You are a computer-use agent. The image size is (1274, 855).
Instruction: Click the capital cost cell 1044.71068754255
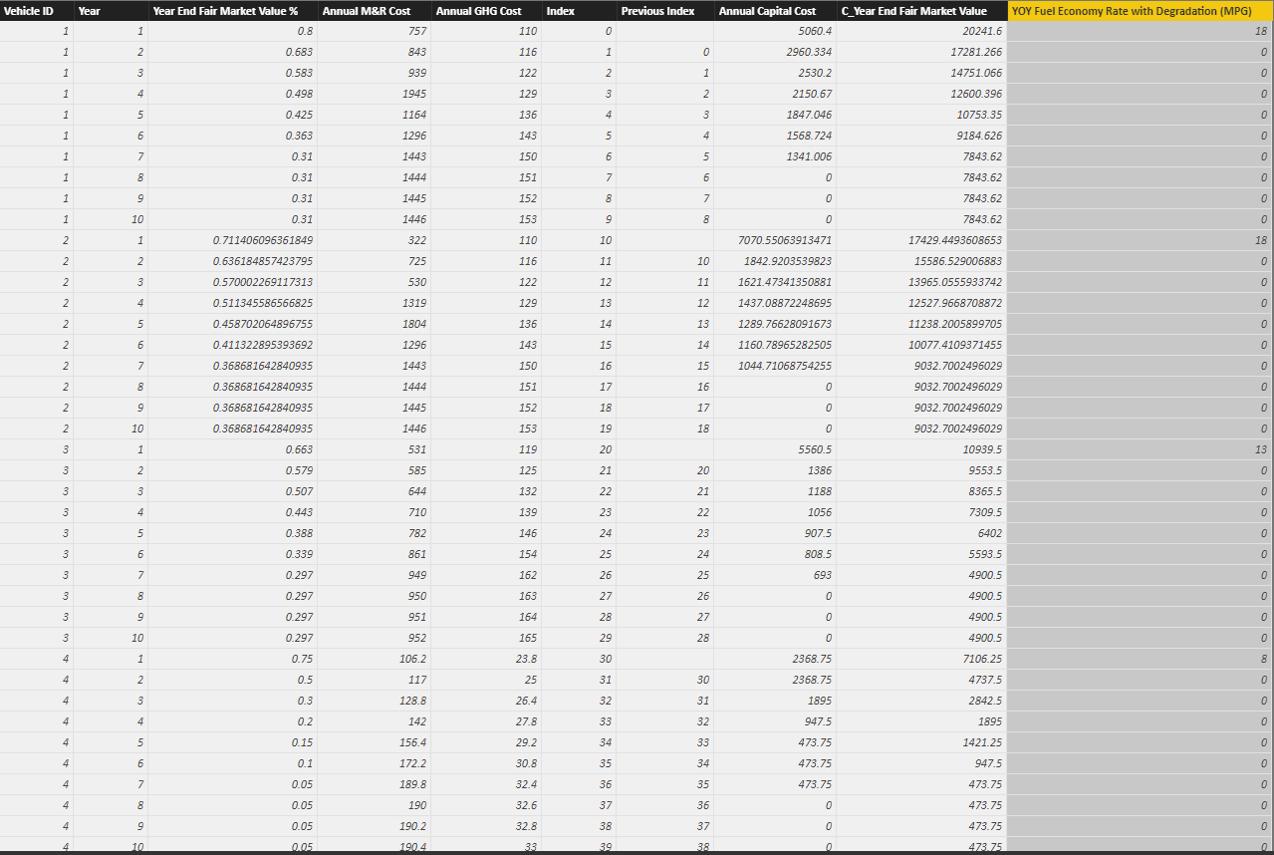(775, 366)
